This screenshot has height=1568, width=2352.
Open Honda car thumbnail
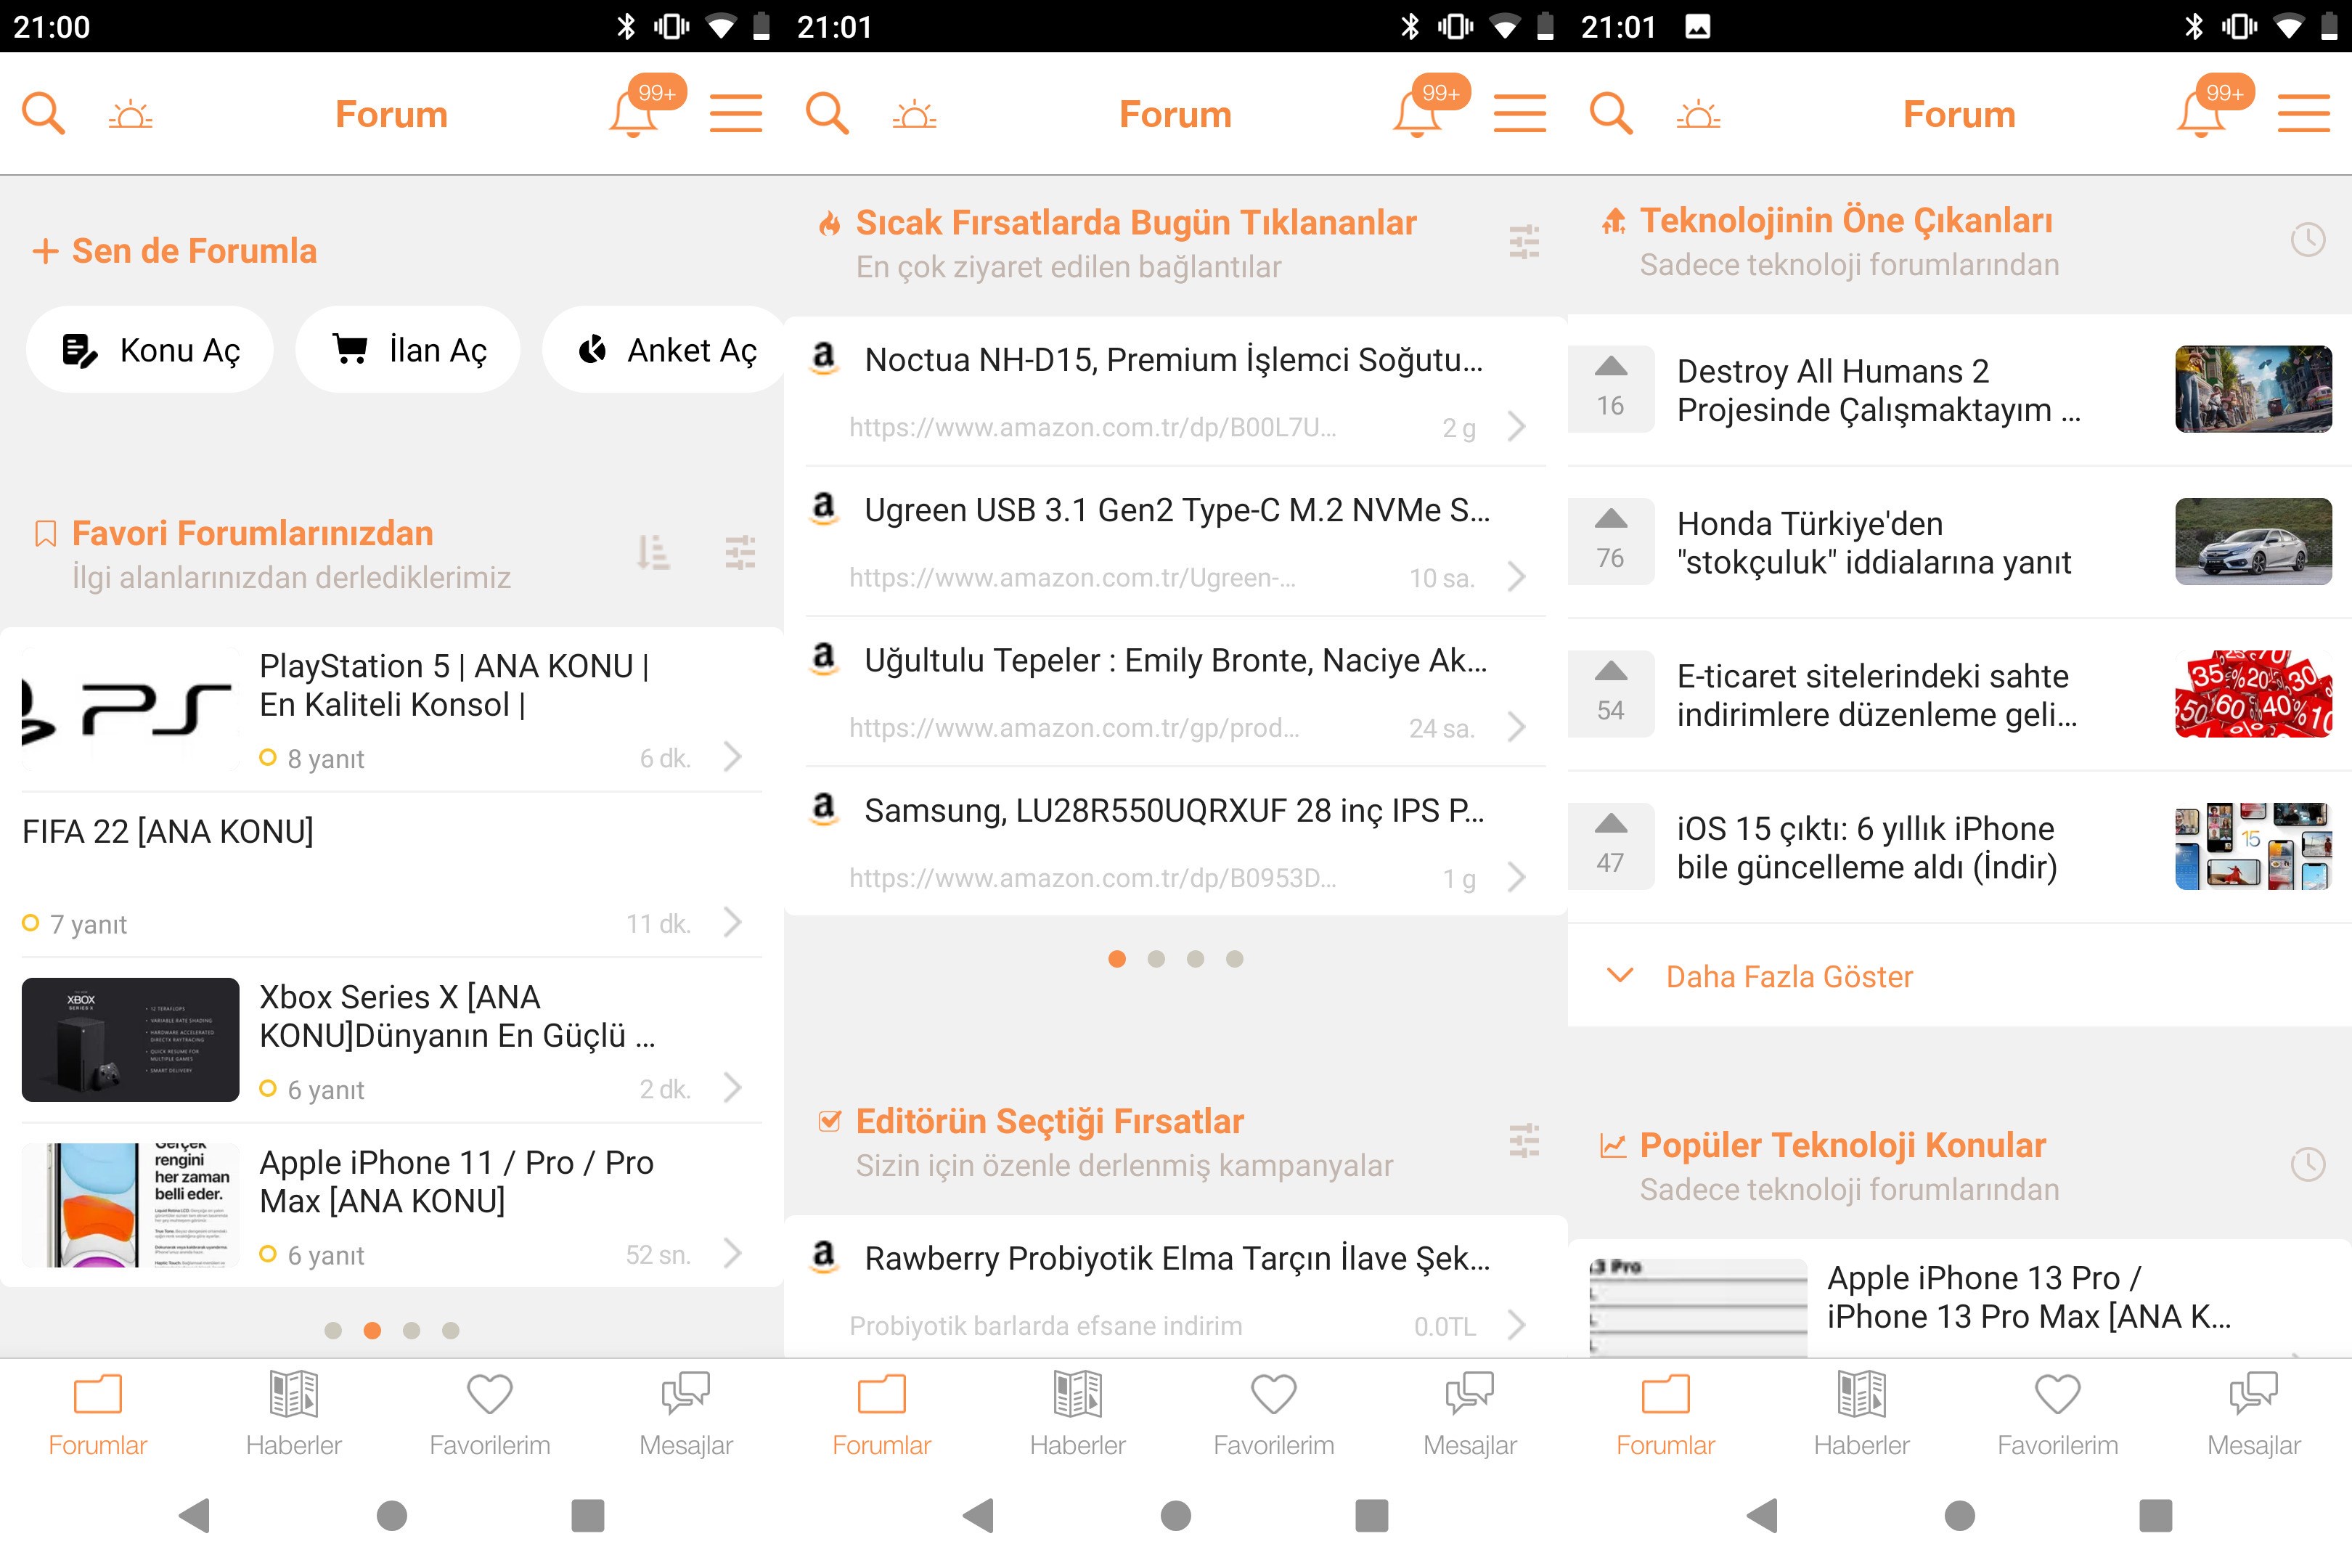pos(2253,541)
